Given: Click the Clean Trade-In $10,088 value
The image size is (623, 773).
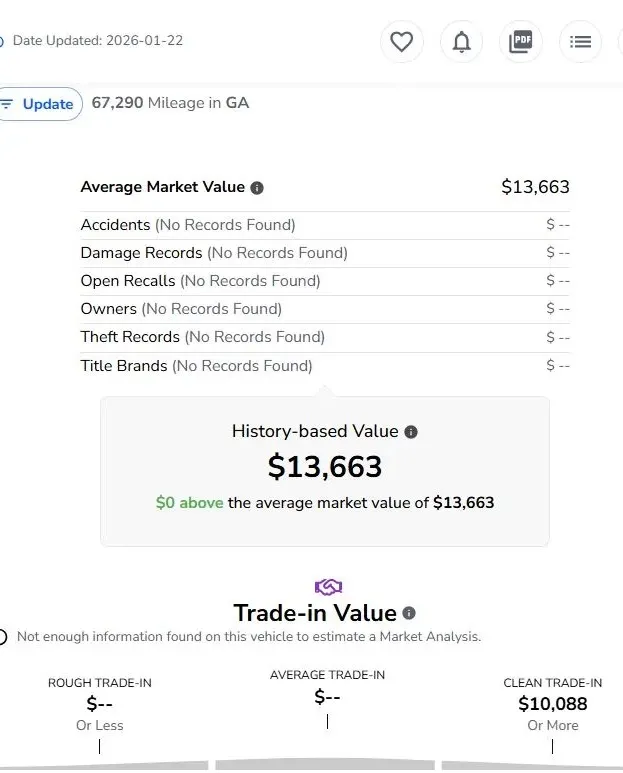Looking at the screenshot, I should point(552,704).
